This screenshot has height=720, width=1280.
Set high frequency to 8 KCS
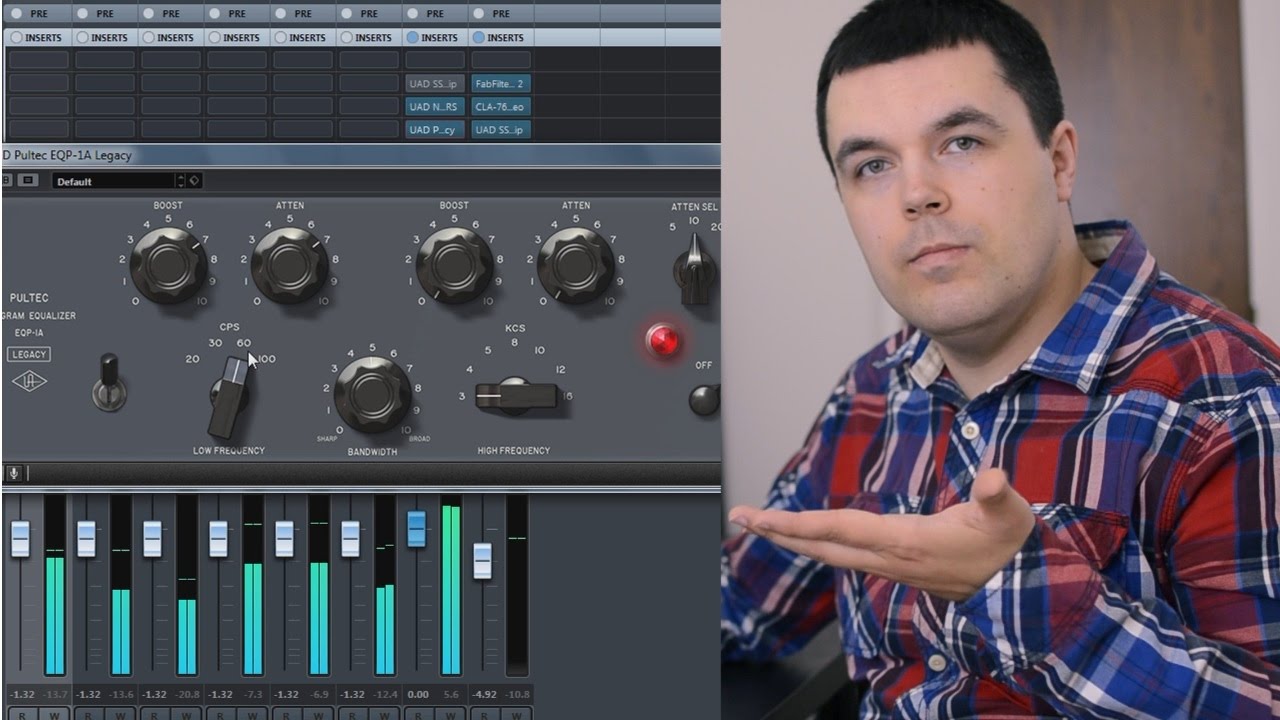click(x=514, y=342)
